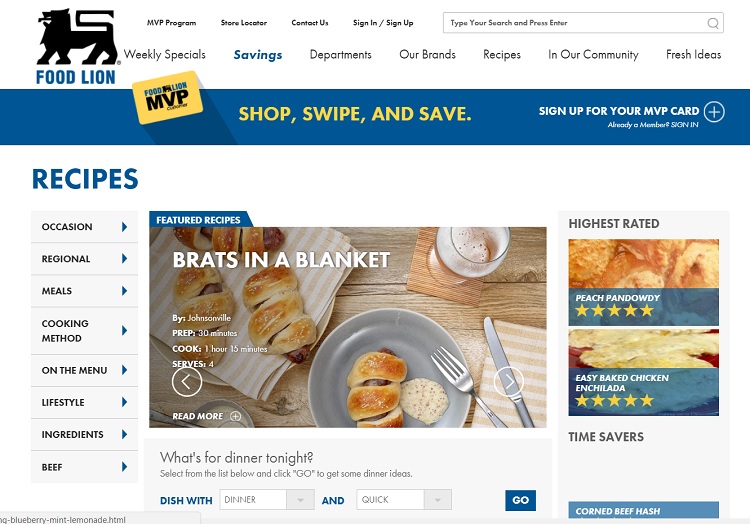Open the Dinner dish dropdown
This screenshot has height=524, width=750.
pyautogui.click(x=267, y=500)
